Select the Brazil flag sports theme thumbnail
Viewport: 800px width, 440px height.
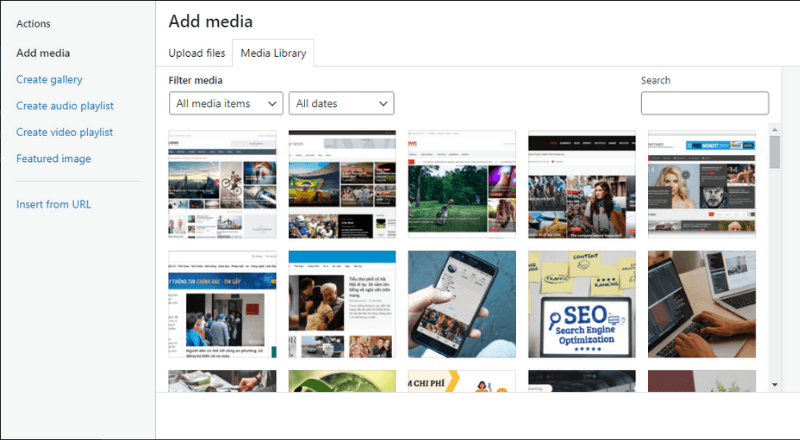point(342,184)
